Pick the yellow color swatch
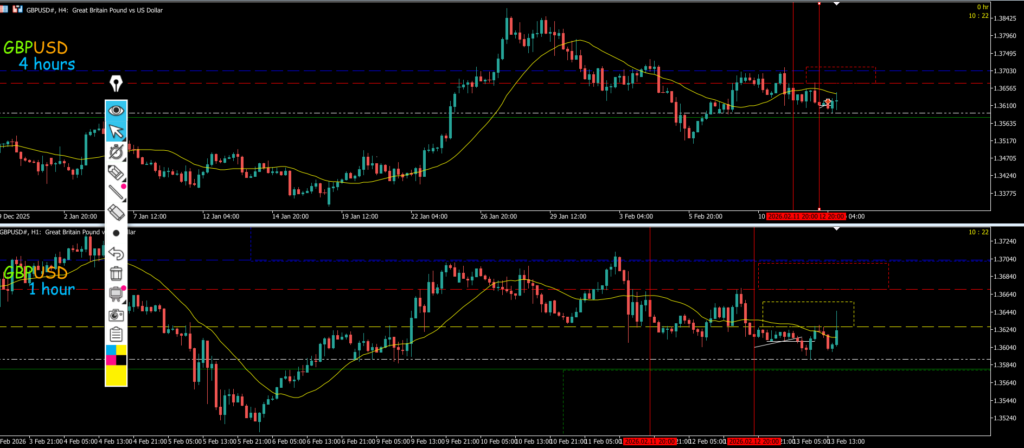Screen dimensions: 1024x448 click(116, 375)
